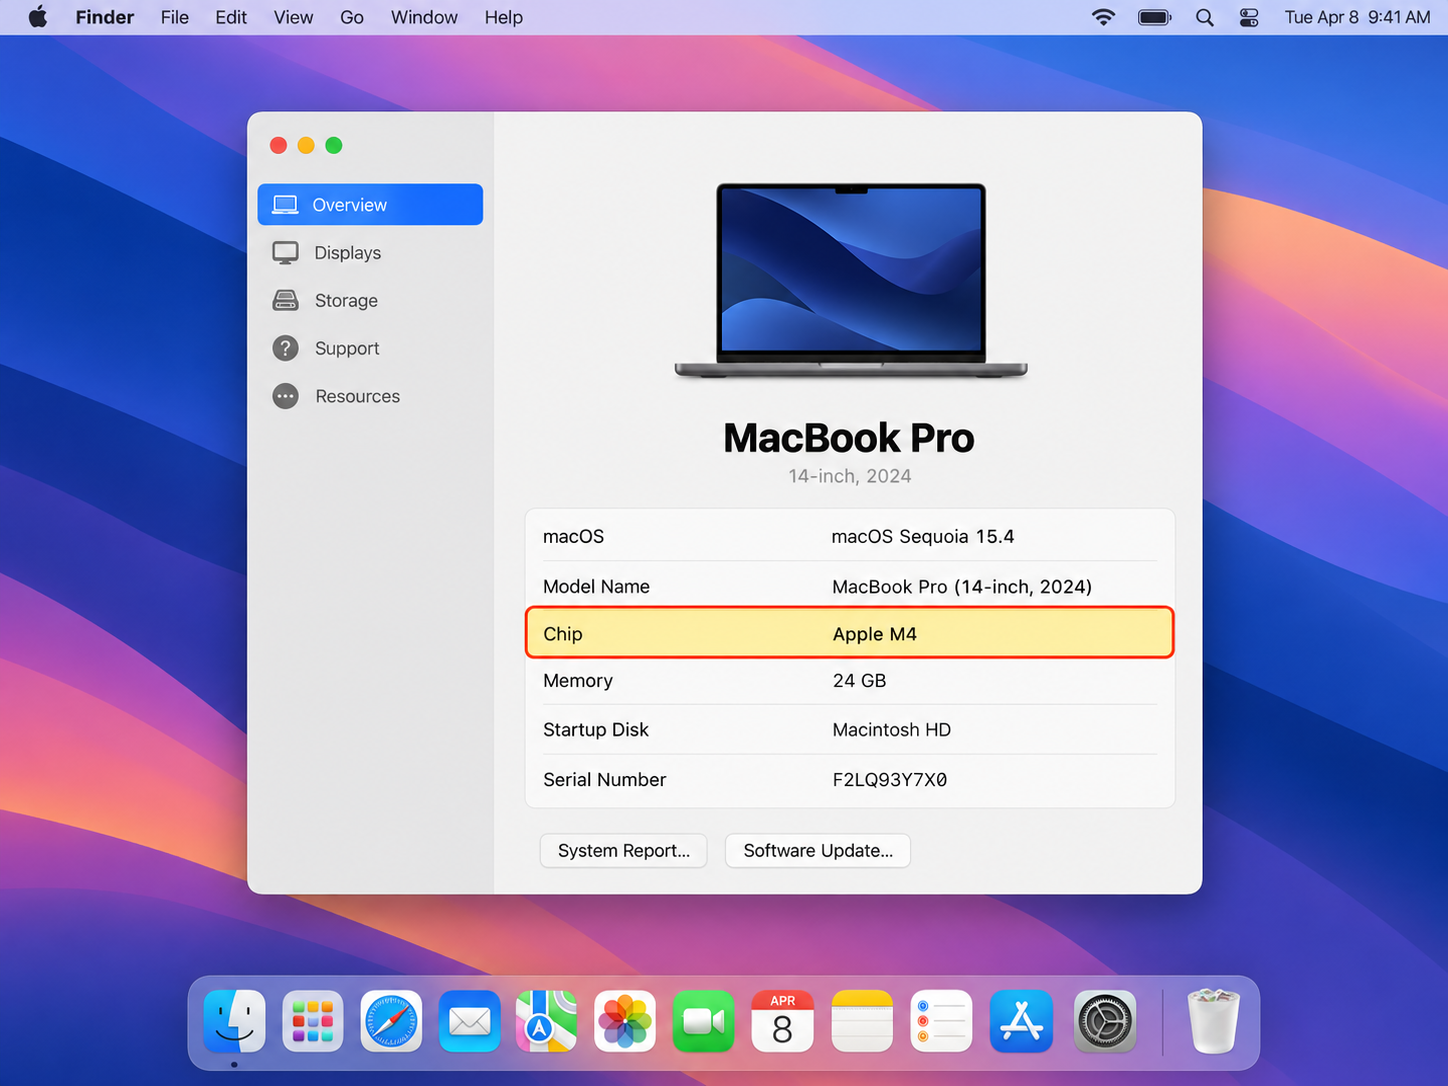Launch the Photos app
Screen dimensions: 1448x1086
(625, 1022)
